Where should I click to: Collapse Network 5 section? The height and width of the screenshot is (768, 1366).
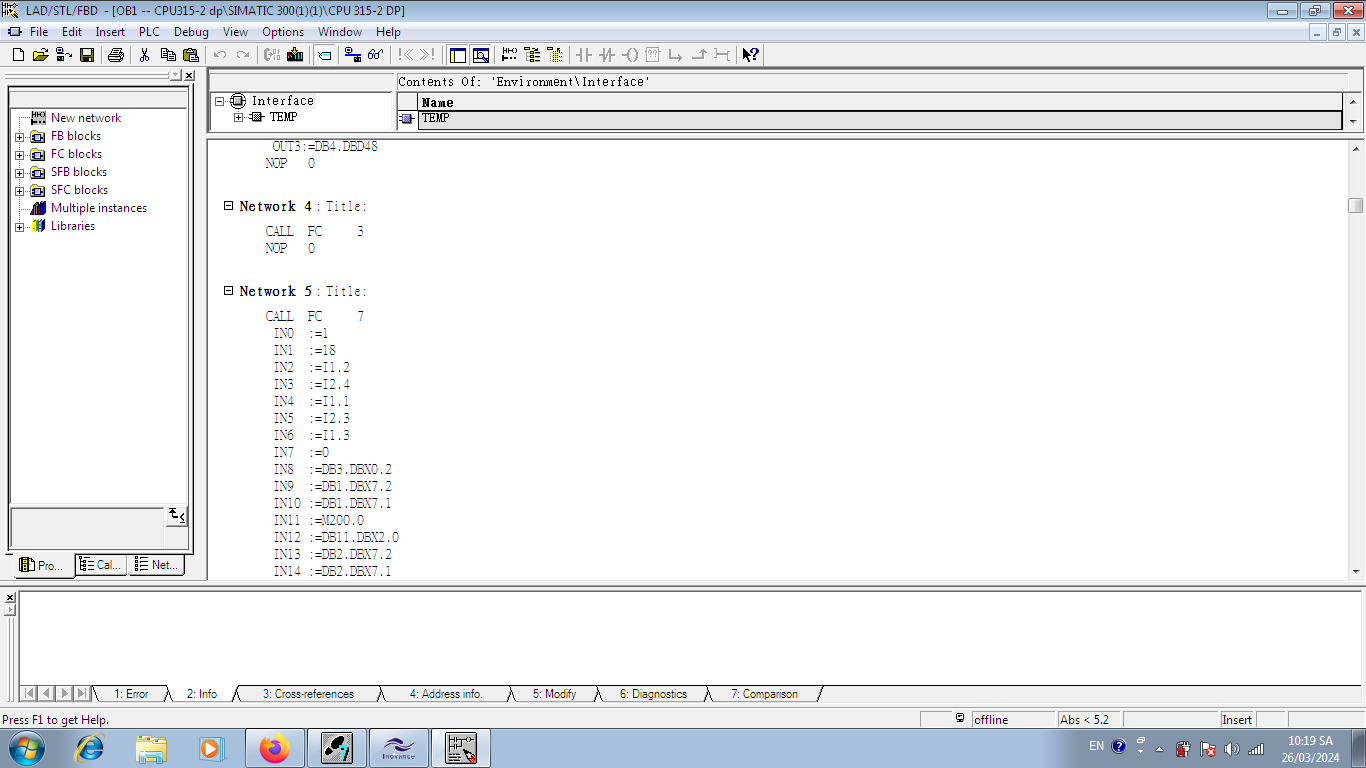pos(229,291)
